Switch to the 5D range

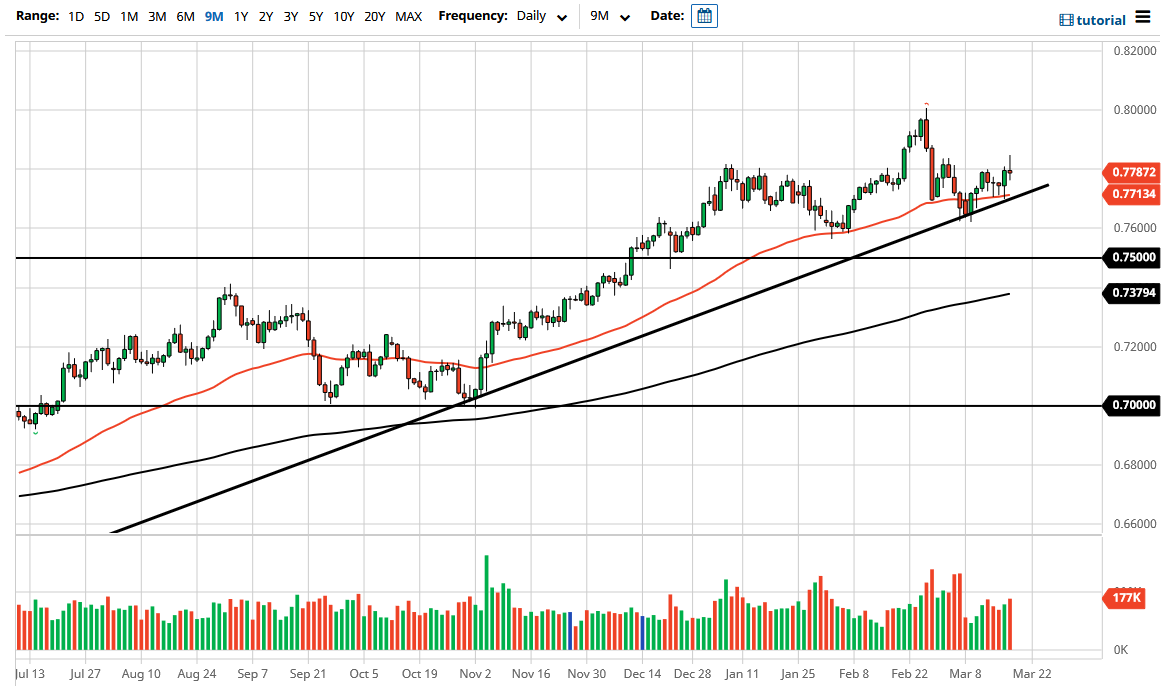100,16
